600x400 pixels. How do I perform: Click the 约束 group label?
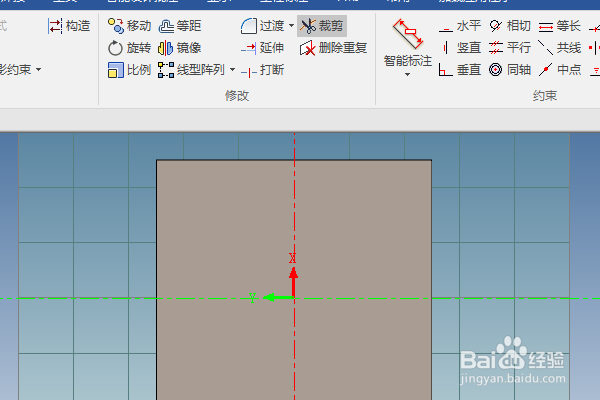coord(545,96)
